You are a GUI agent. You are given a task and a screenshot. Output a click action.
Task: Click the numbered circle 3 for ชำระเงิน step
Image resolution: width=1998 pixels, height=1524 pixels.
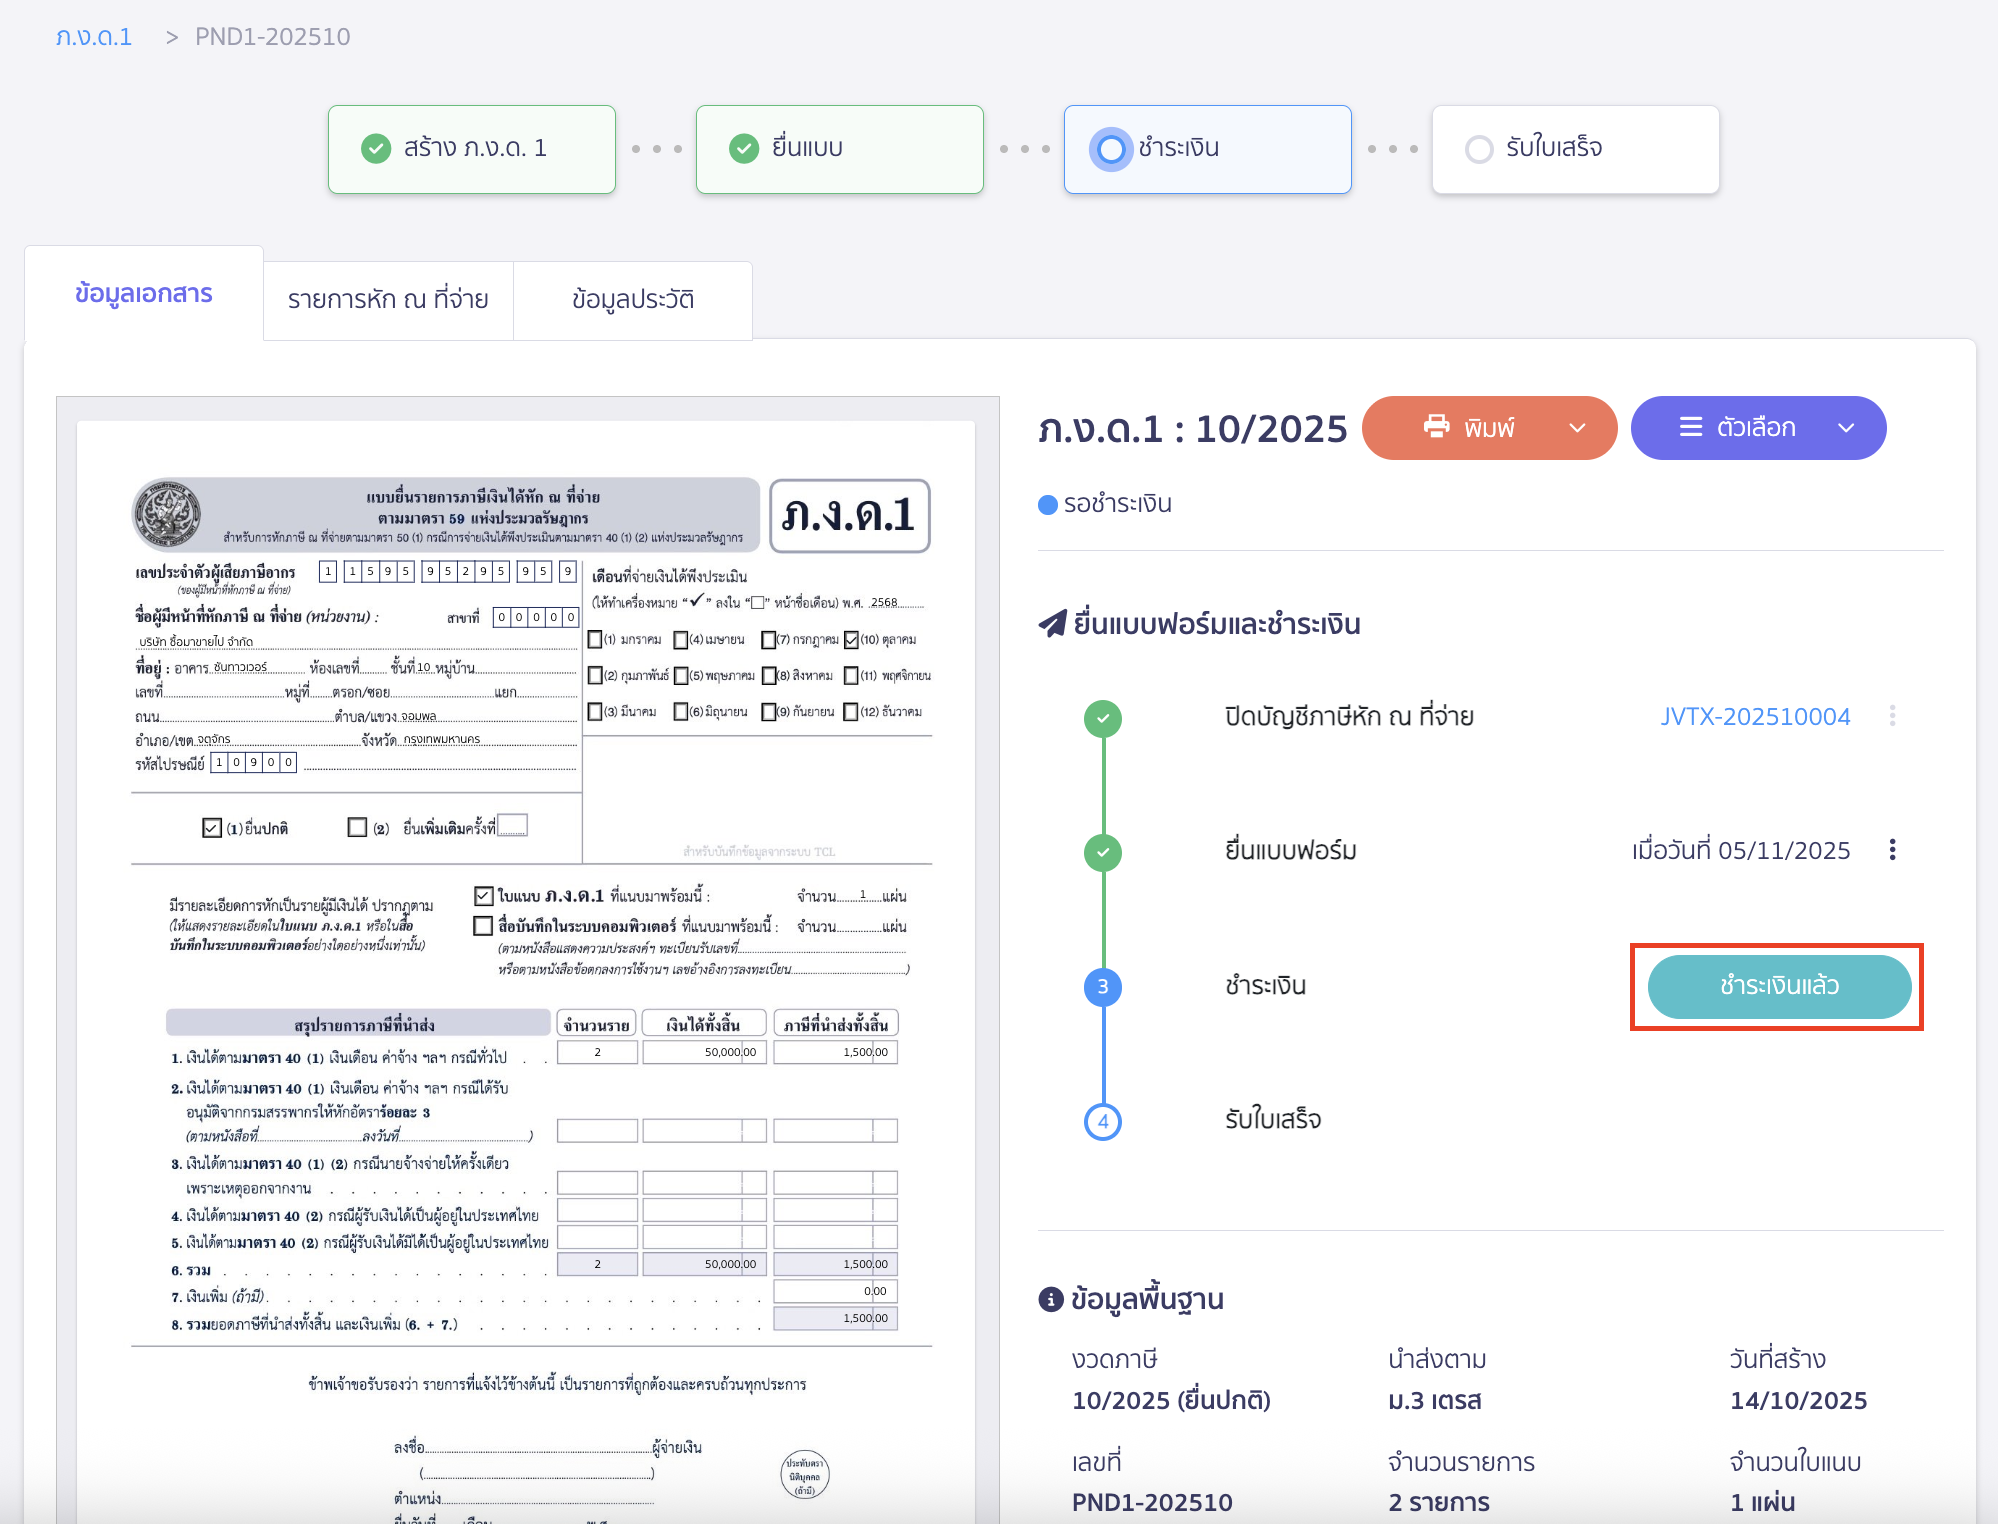click(1103, 986)
